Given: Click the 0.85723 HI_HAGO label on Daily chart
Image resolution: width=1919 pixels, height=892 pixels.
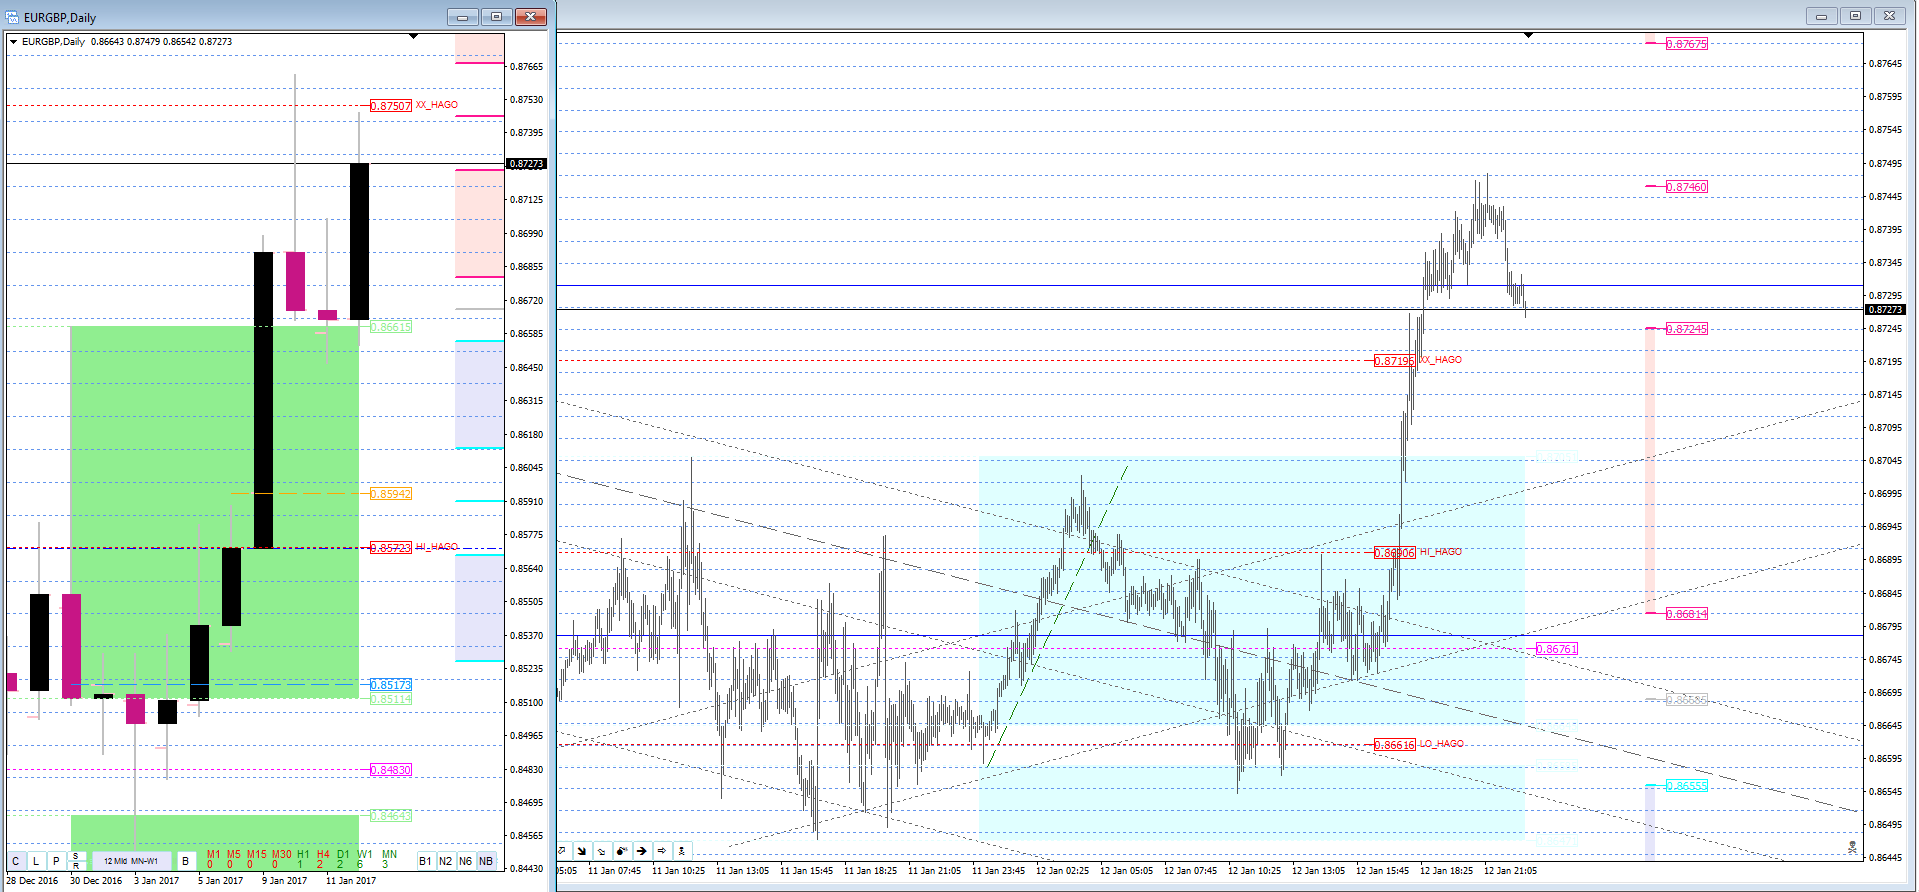Looking at the screenshot, I should pyautogui.click(x=414, y=547).
